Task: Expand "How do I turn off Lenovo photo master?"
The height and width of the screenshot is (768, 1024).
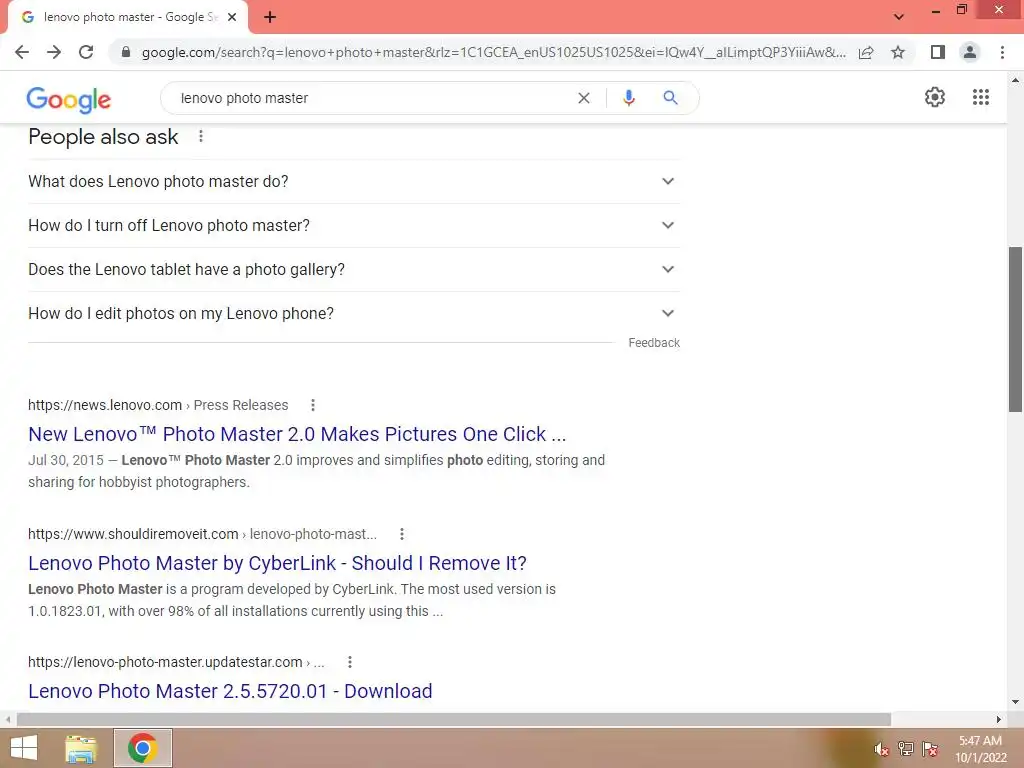Action: tap(353, 225)
